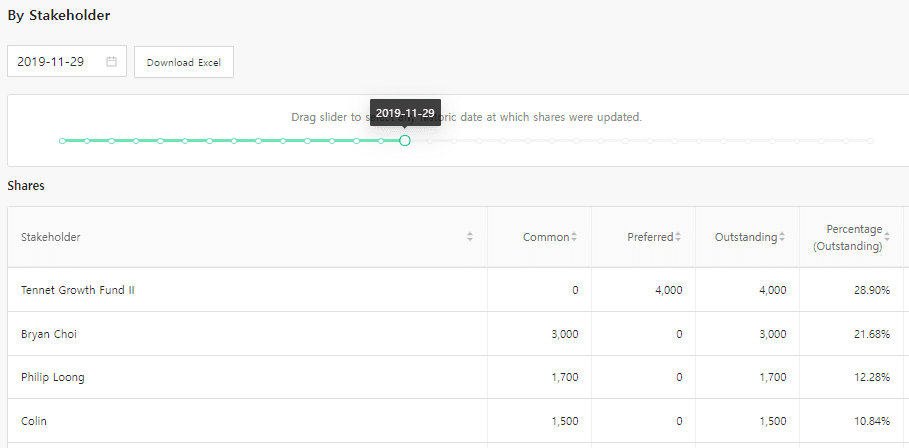Sort table by Stakeholder column arrows

click(x=470, y=236)
